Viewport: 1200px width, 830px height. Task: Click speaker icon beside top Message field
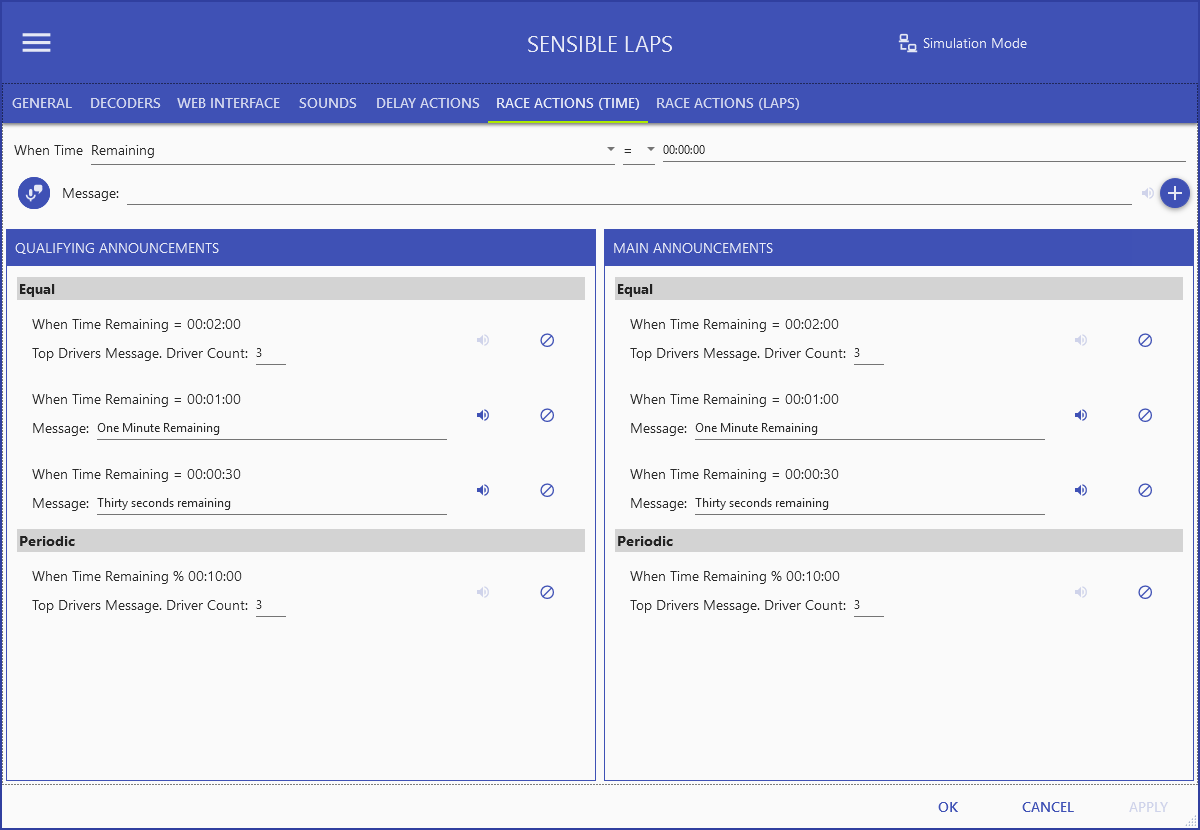tap(1147, 193)
